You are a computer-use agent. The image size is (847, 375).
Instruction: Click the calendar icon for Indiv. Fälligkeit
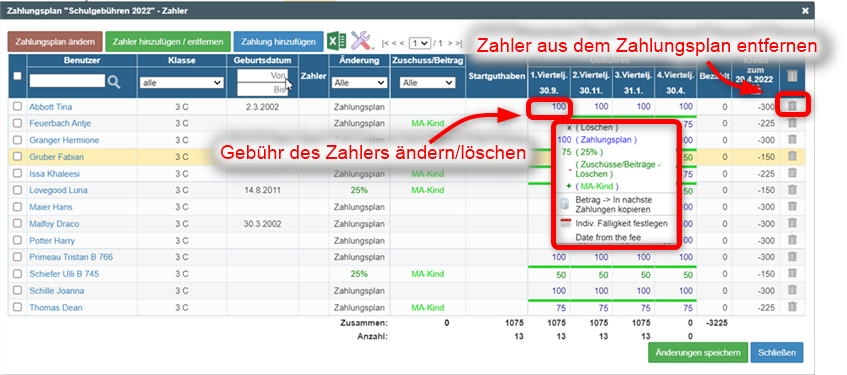tap(567, 223)
